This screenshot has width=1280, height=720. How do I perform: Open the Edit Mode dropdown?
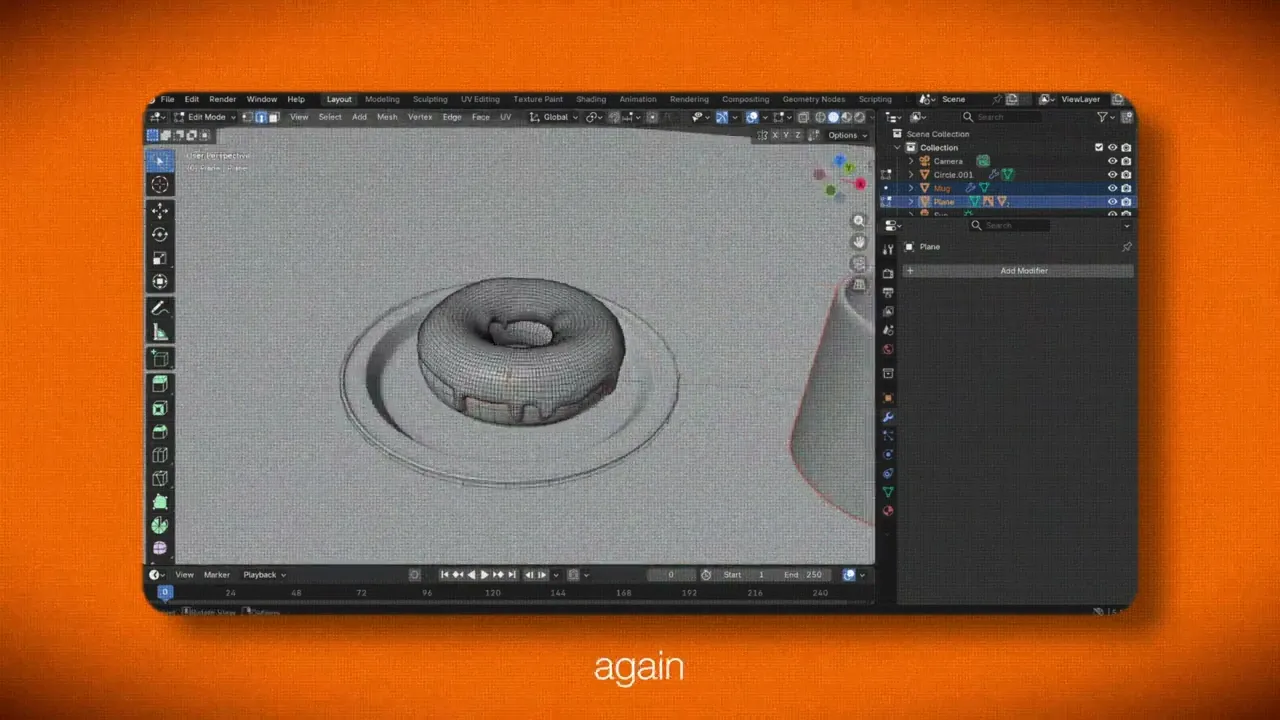pyautogui.click(x=205, y=117)
